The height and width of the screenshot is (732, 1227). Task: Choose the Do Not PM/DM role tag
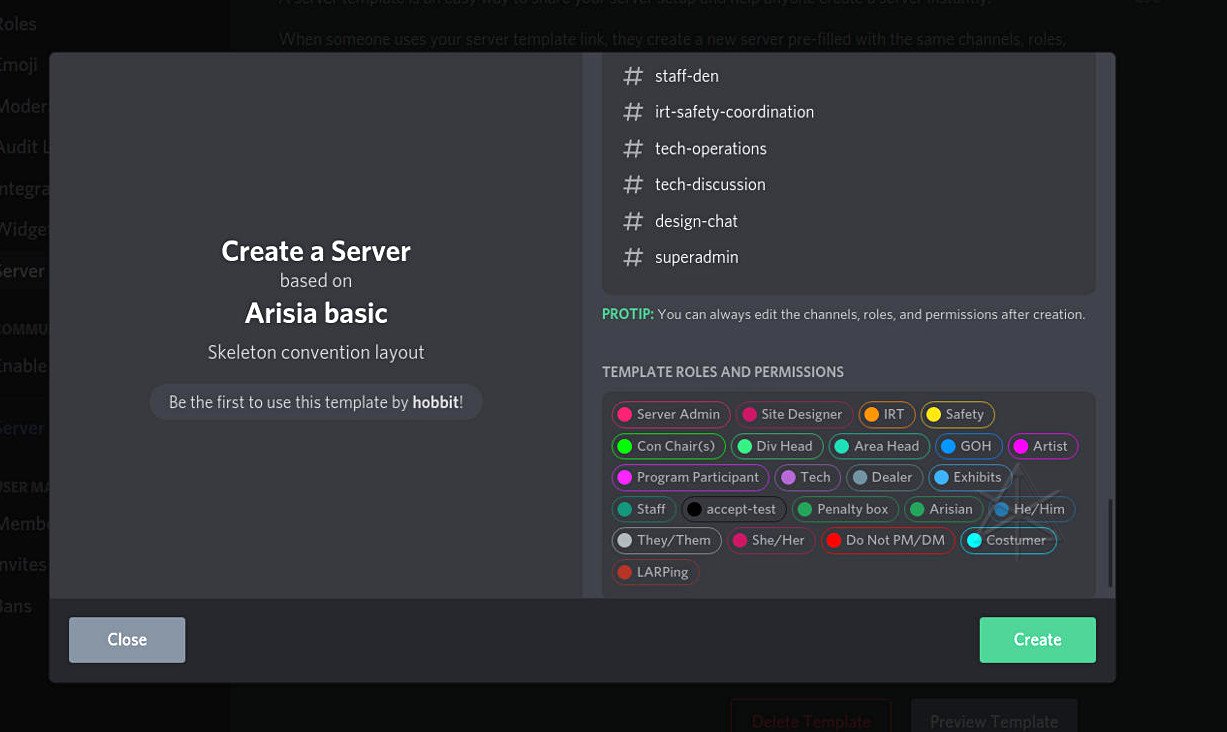pos(886,540)
